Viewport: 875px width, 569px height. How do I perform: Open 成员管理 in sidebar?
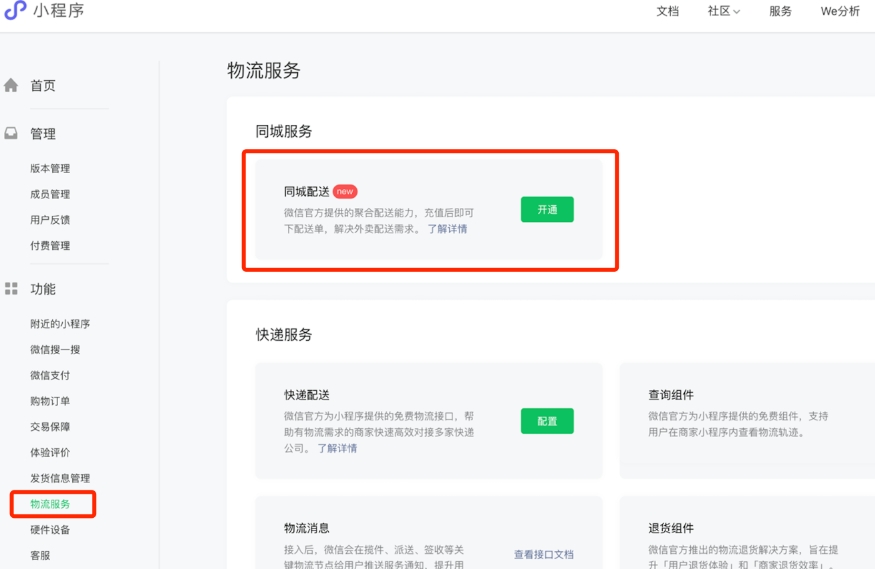(50, 194)
